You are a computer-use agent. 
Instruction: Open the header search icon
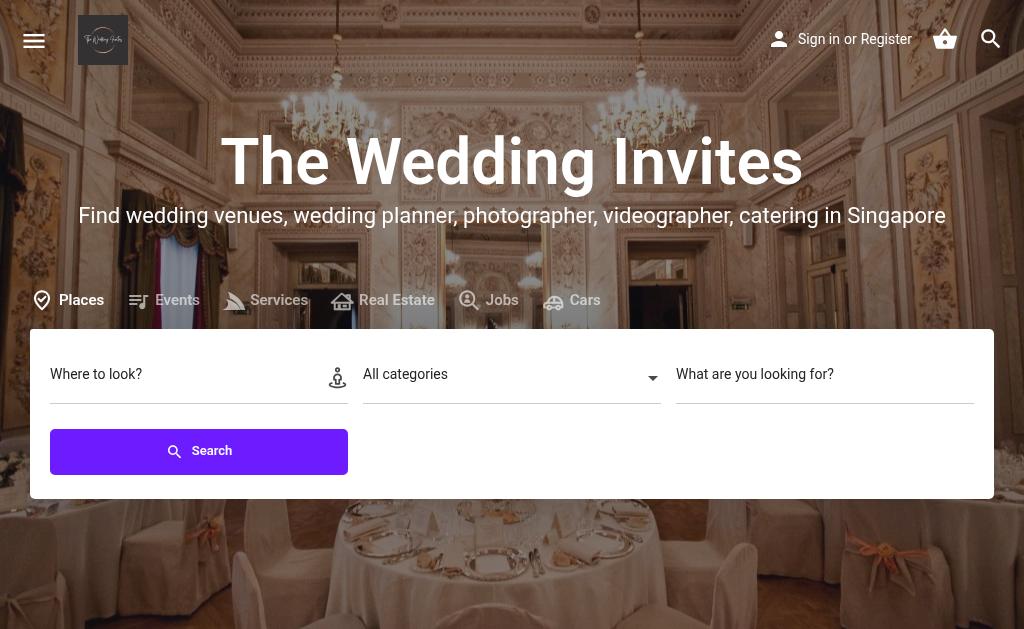990,39
